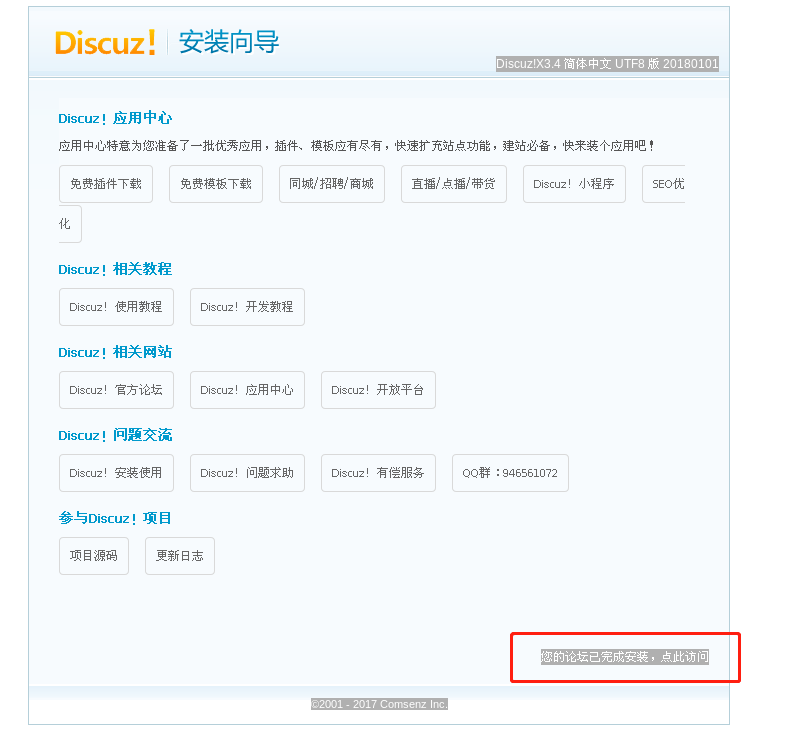Click QQ群:946561072 button
Viewport: 805px width, 737px height.
[x=510, y=473]
